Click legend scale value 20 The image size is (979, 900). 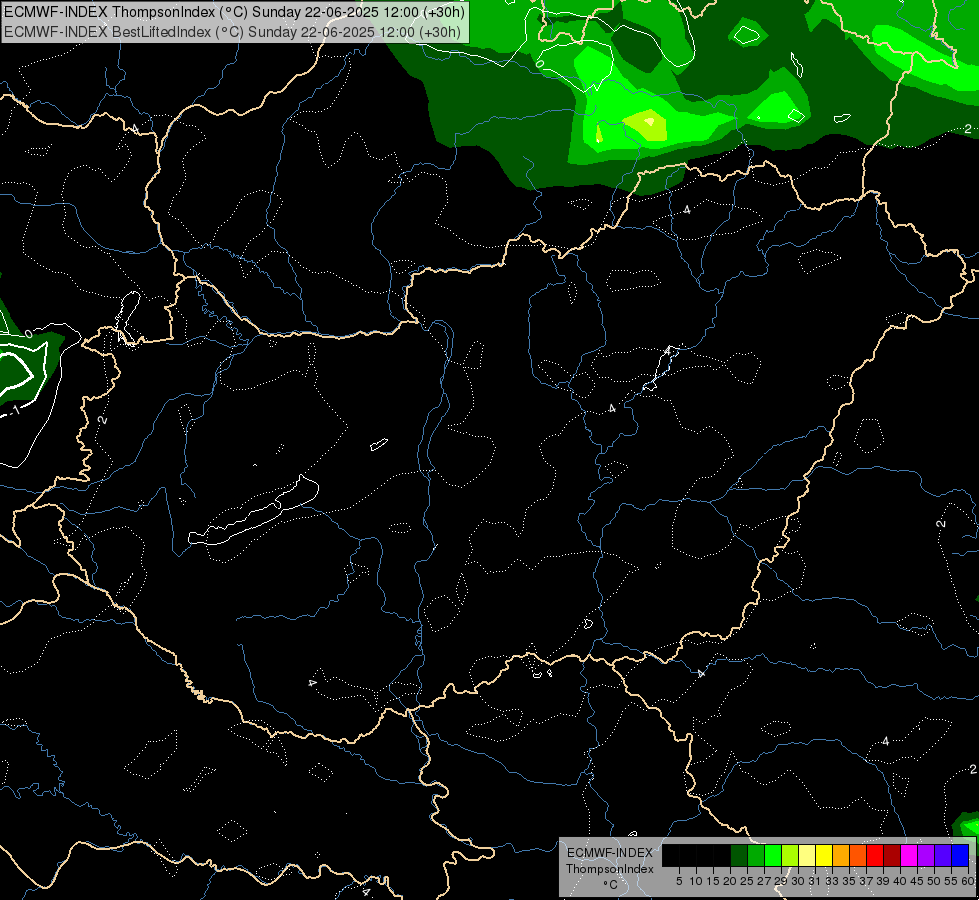730,881
